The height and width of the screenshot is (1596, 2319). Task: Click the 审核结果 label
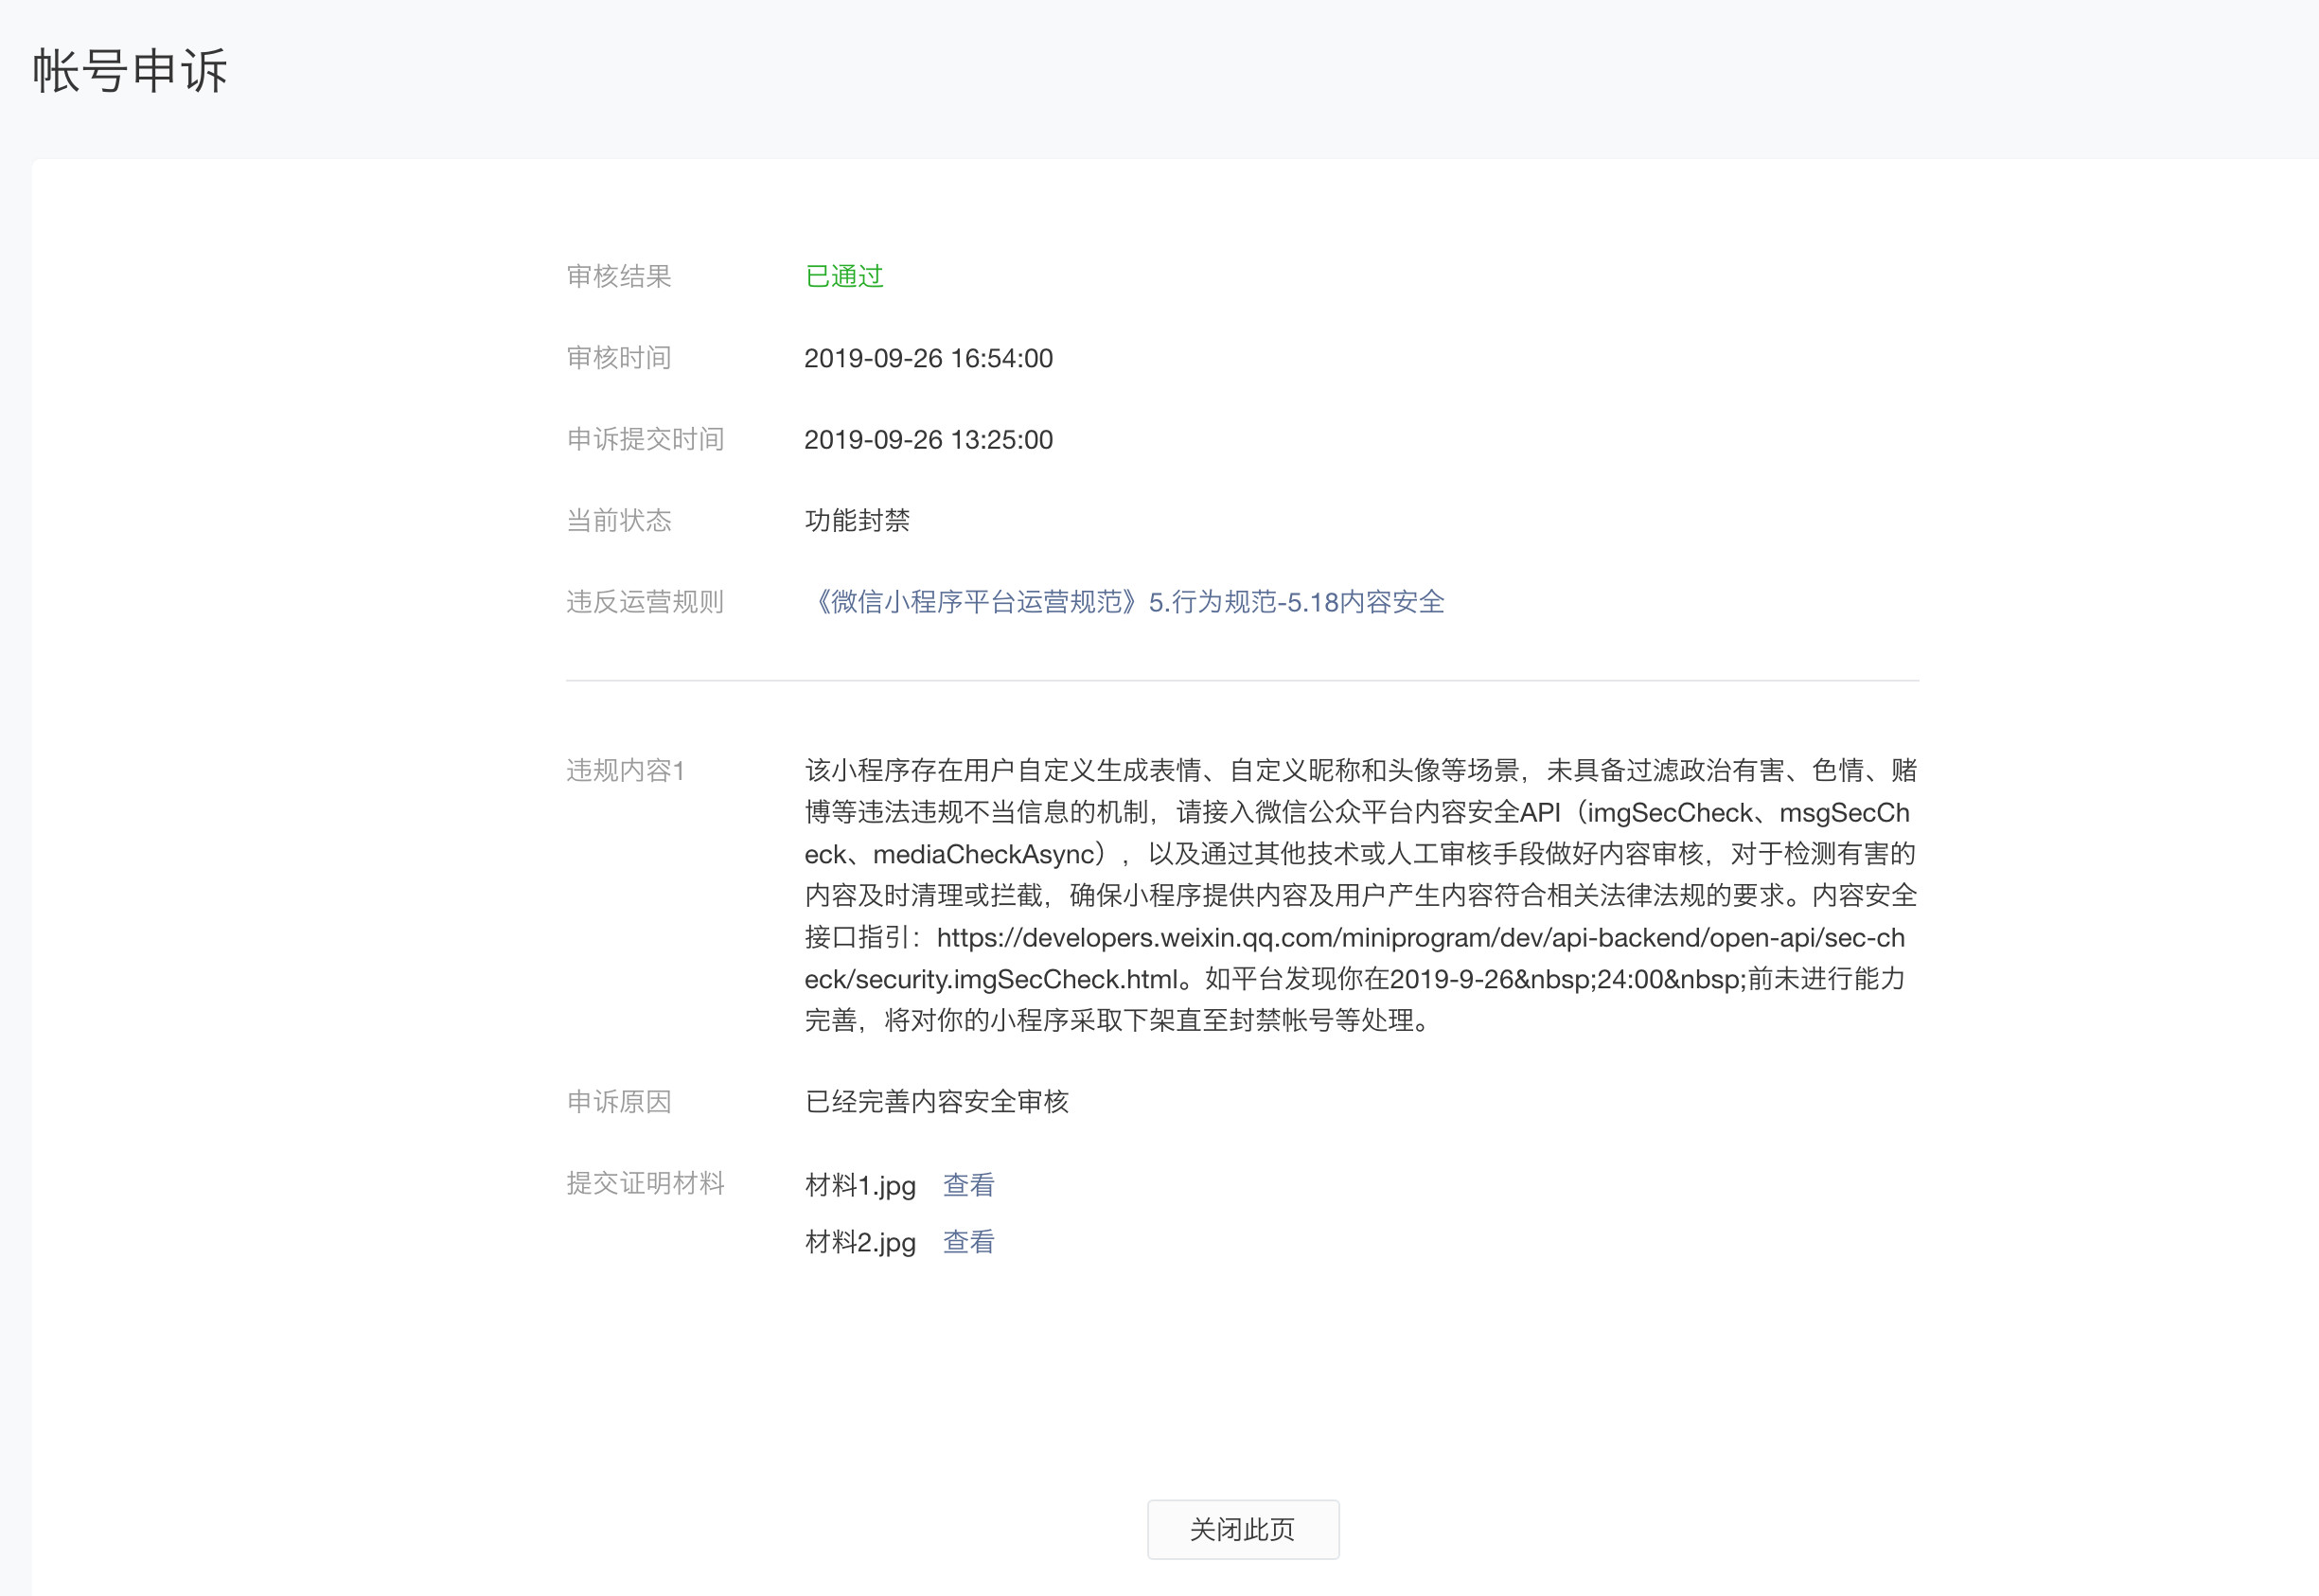click(x=619, y=276)
